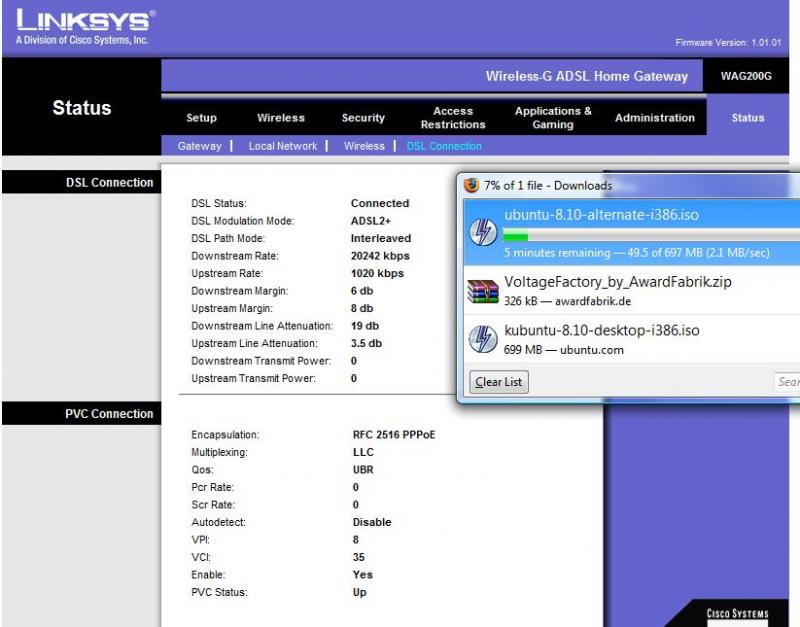Click the Pcr Rate label

point(213,487)
